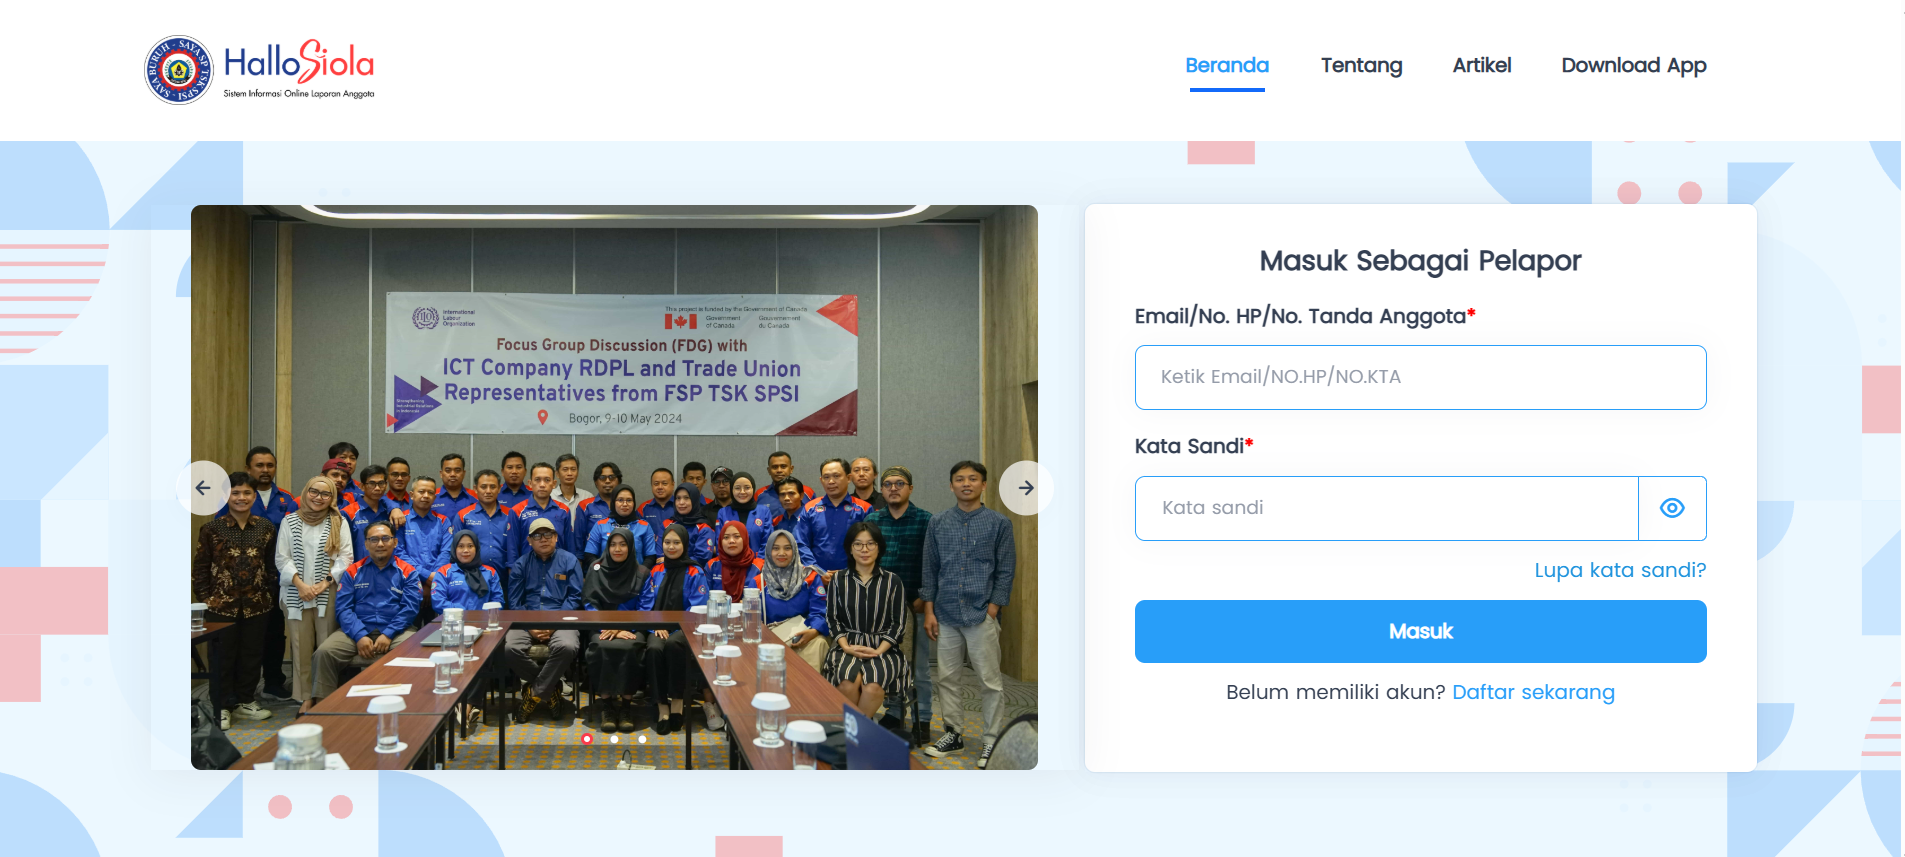Select the first carousel dot indicator

click(587, 739)
